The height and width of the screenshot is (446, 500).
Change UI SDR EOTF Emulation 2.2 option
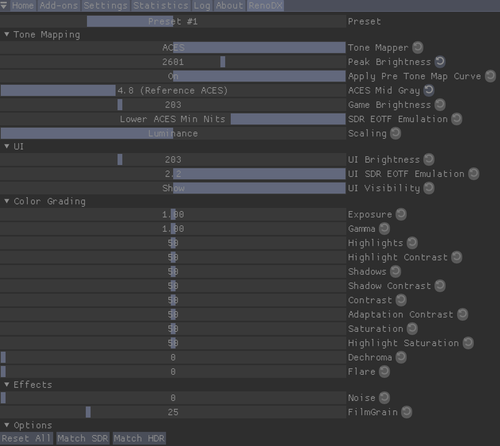coord(173,174)
